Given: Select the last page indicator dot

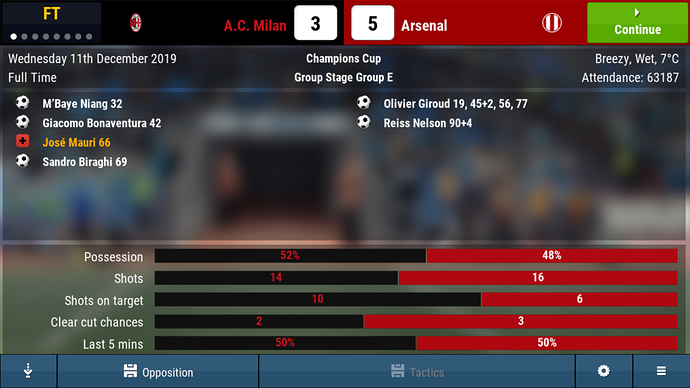Looking at the screenshot, I should click(x=89, y=37).
